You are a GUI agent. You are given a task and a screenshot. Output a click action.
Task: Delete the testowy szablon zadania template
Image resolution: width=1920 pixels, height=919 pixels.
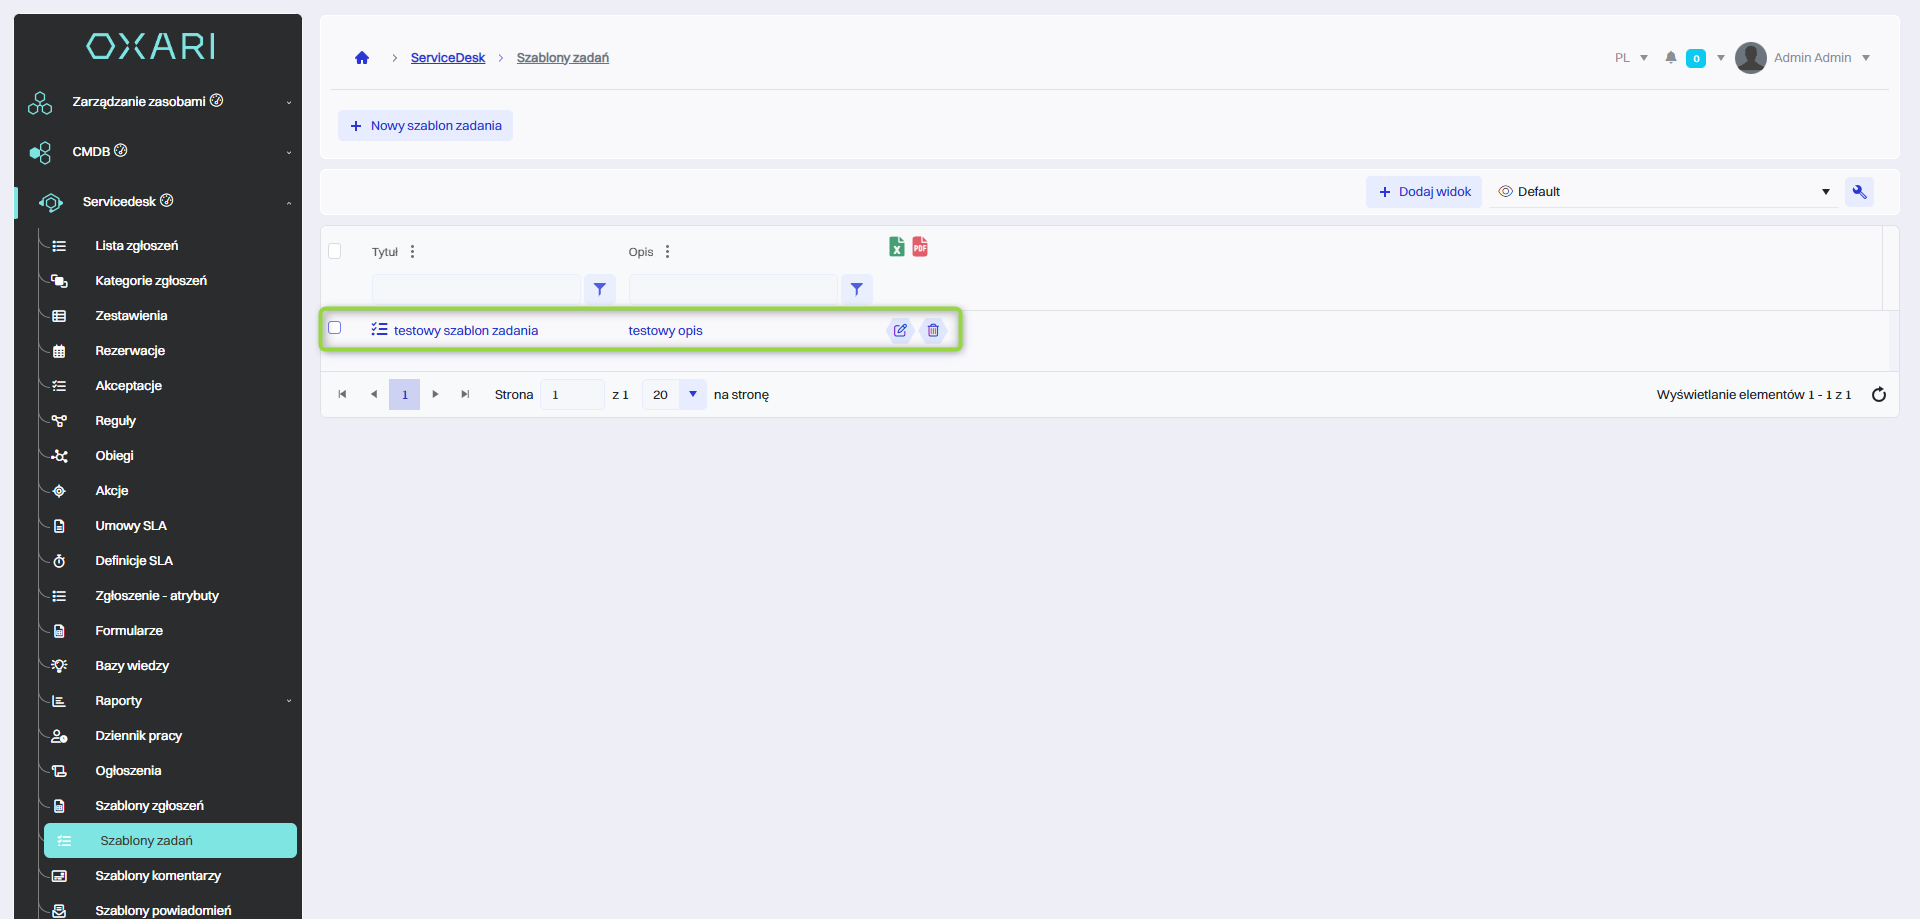point(933,331)
